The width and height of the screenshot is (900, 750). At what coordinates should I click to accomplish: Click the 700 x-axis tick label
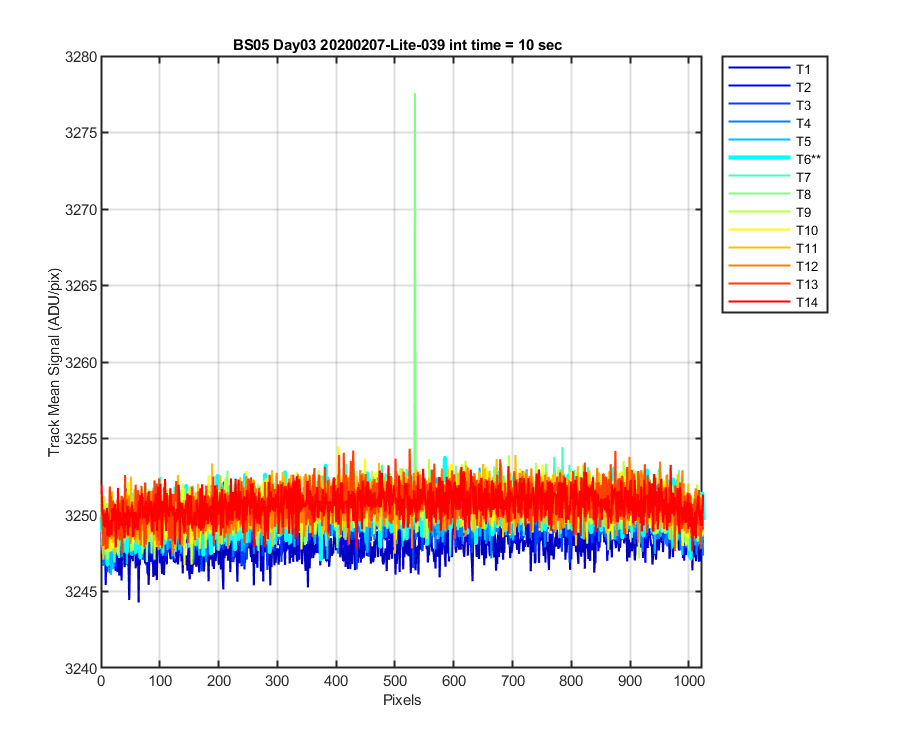tap(513, 681)
